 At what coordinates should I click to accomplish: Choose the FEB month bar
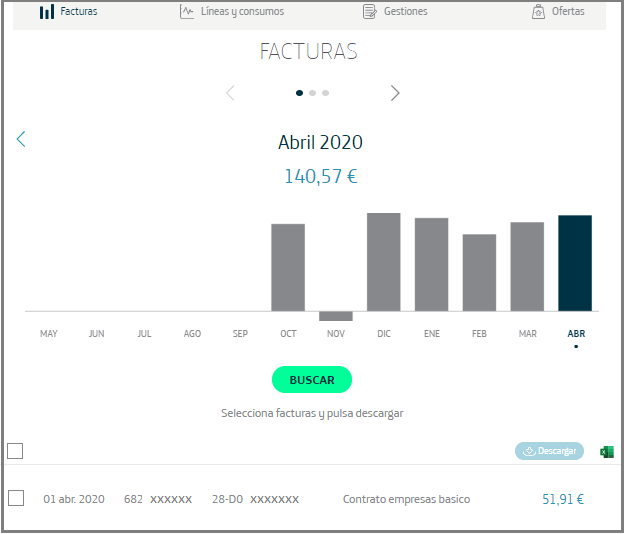[x=479, y=272]
